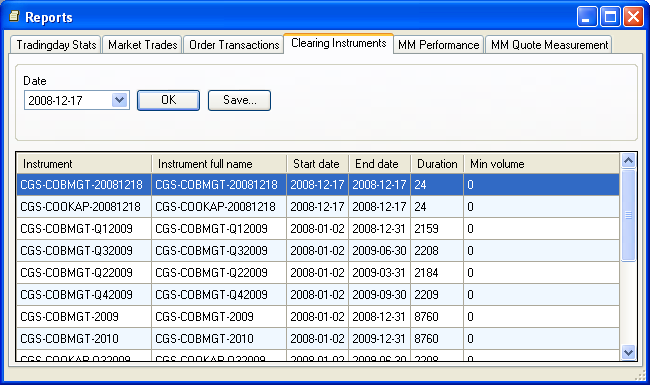Click the End date column header
Screen dimensions: 650x385
(379, 164)
